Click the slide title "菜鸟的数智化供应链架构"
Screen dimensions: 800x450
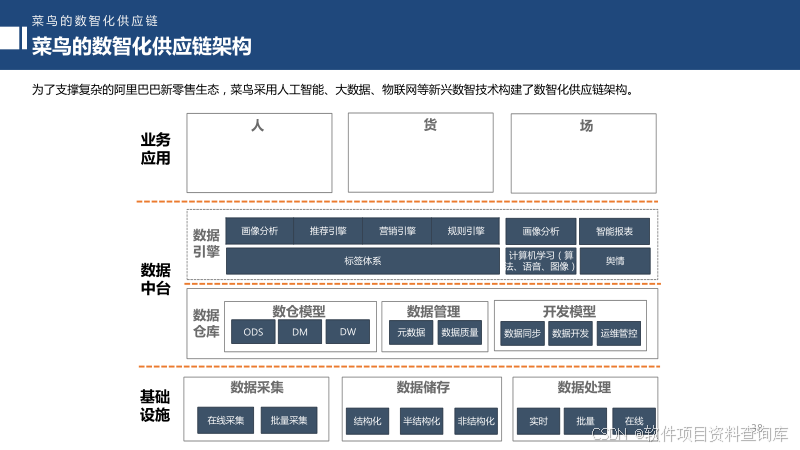[x=141, y=46]
